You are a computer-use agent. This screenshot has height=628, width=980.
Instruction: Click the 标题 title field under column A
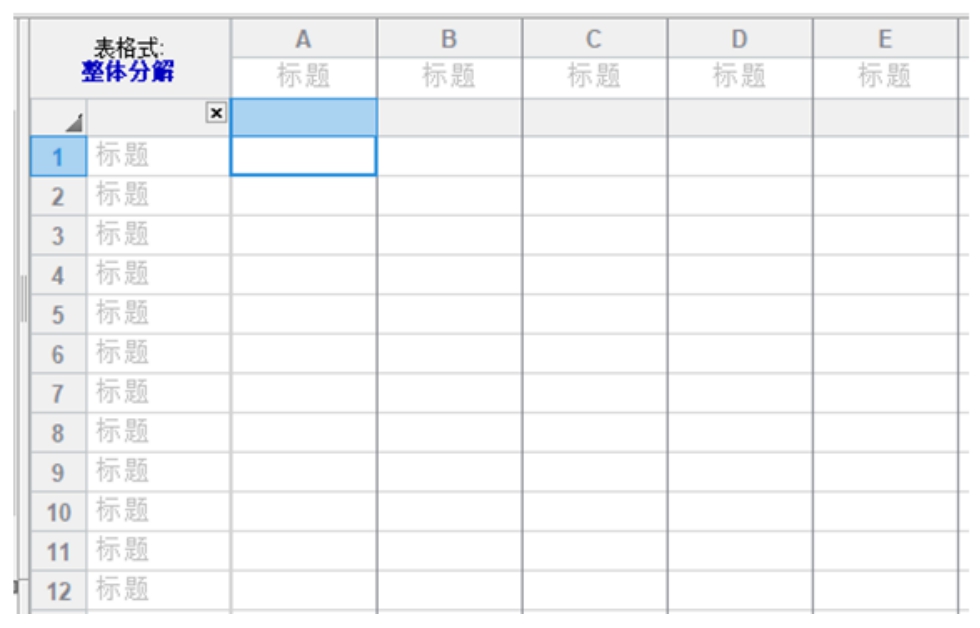(304, 77)
